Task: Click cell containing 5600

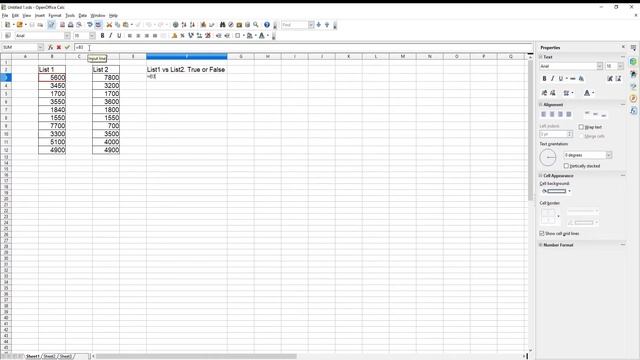Action: [52, 78]
